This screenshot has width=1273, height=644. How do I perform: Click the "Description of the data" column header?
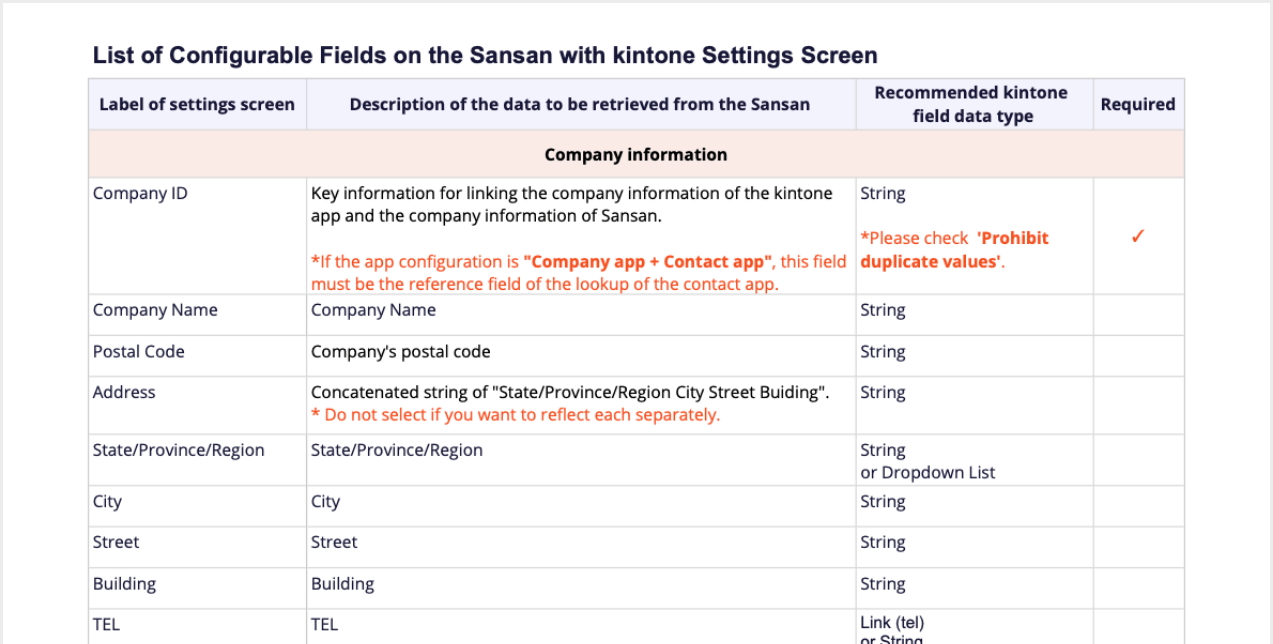click(580, 104)
